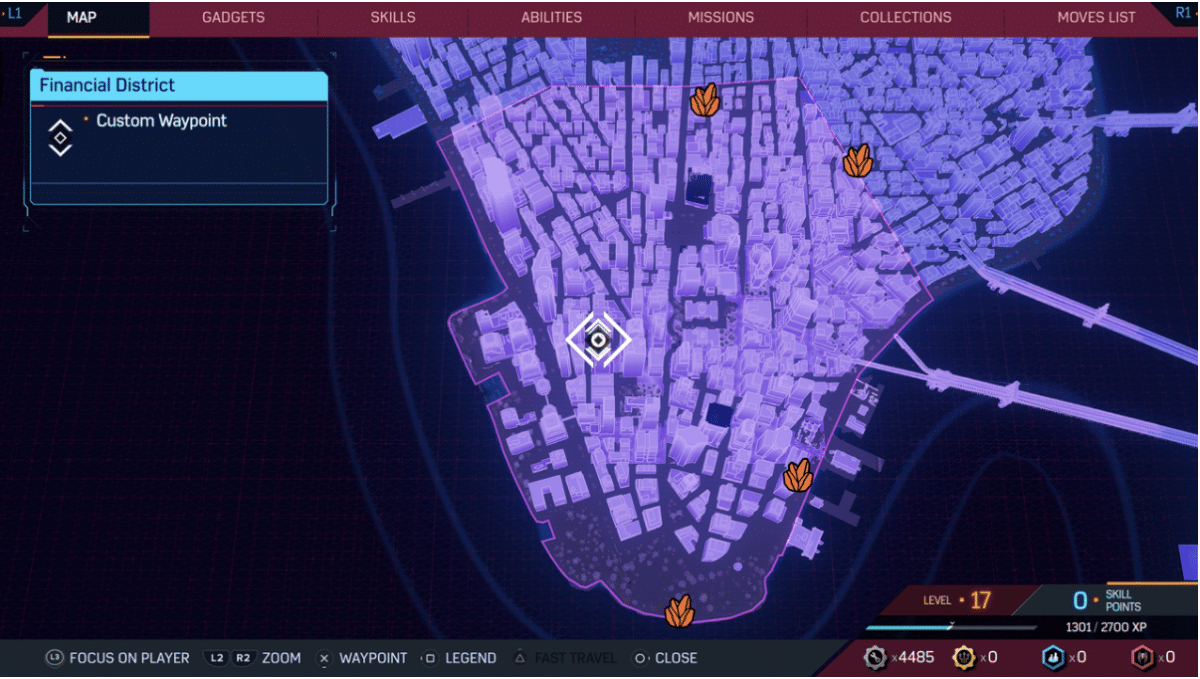Screen dimensions: 1200x679
Task: Click the white custom waypoint marker on the map
Action: [598, 340]
